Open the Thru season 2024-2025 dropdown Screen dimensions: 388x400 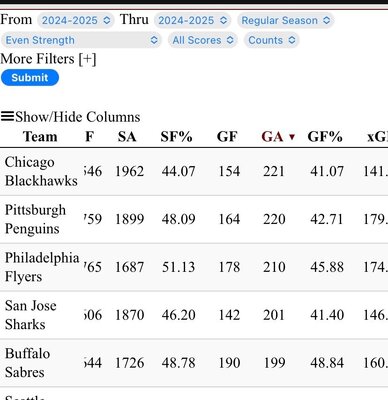click(192, 20)
